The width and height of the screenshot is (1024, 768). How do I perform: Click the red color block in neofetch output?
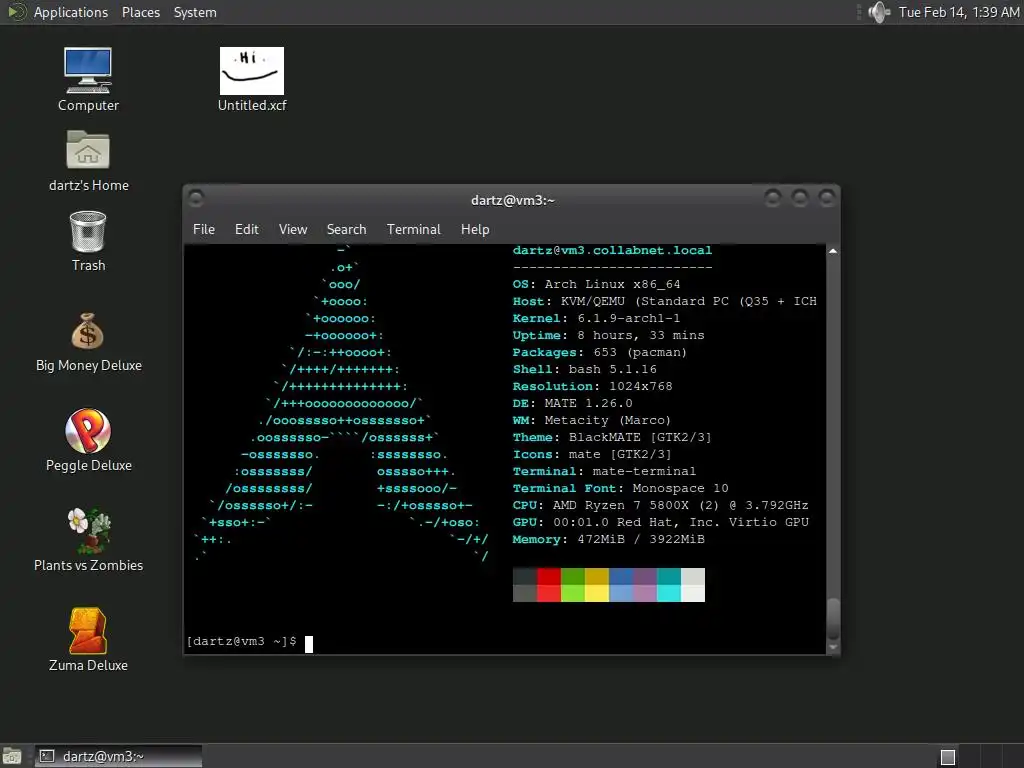549,584
